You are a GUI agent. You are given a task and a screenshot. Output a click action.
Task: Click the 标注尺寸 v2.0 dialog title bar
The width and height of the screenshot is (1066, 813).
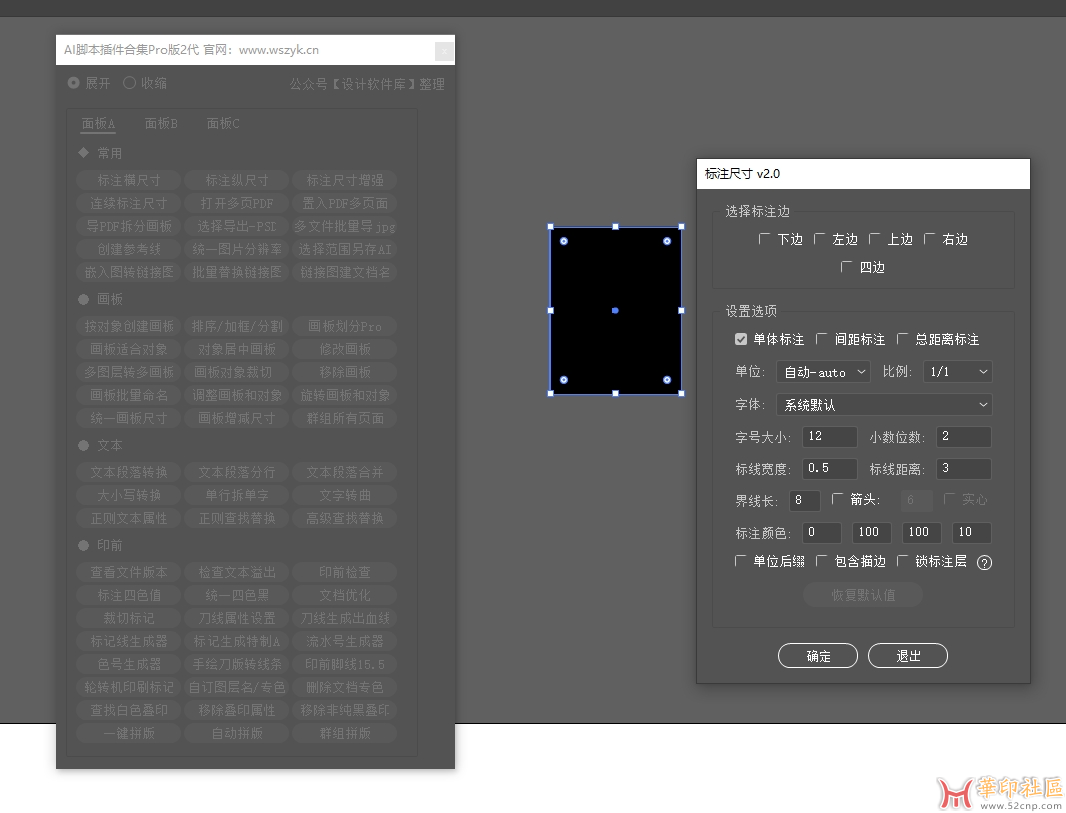[863, 174]
